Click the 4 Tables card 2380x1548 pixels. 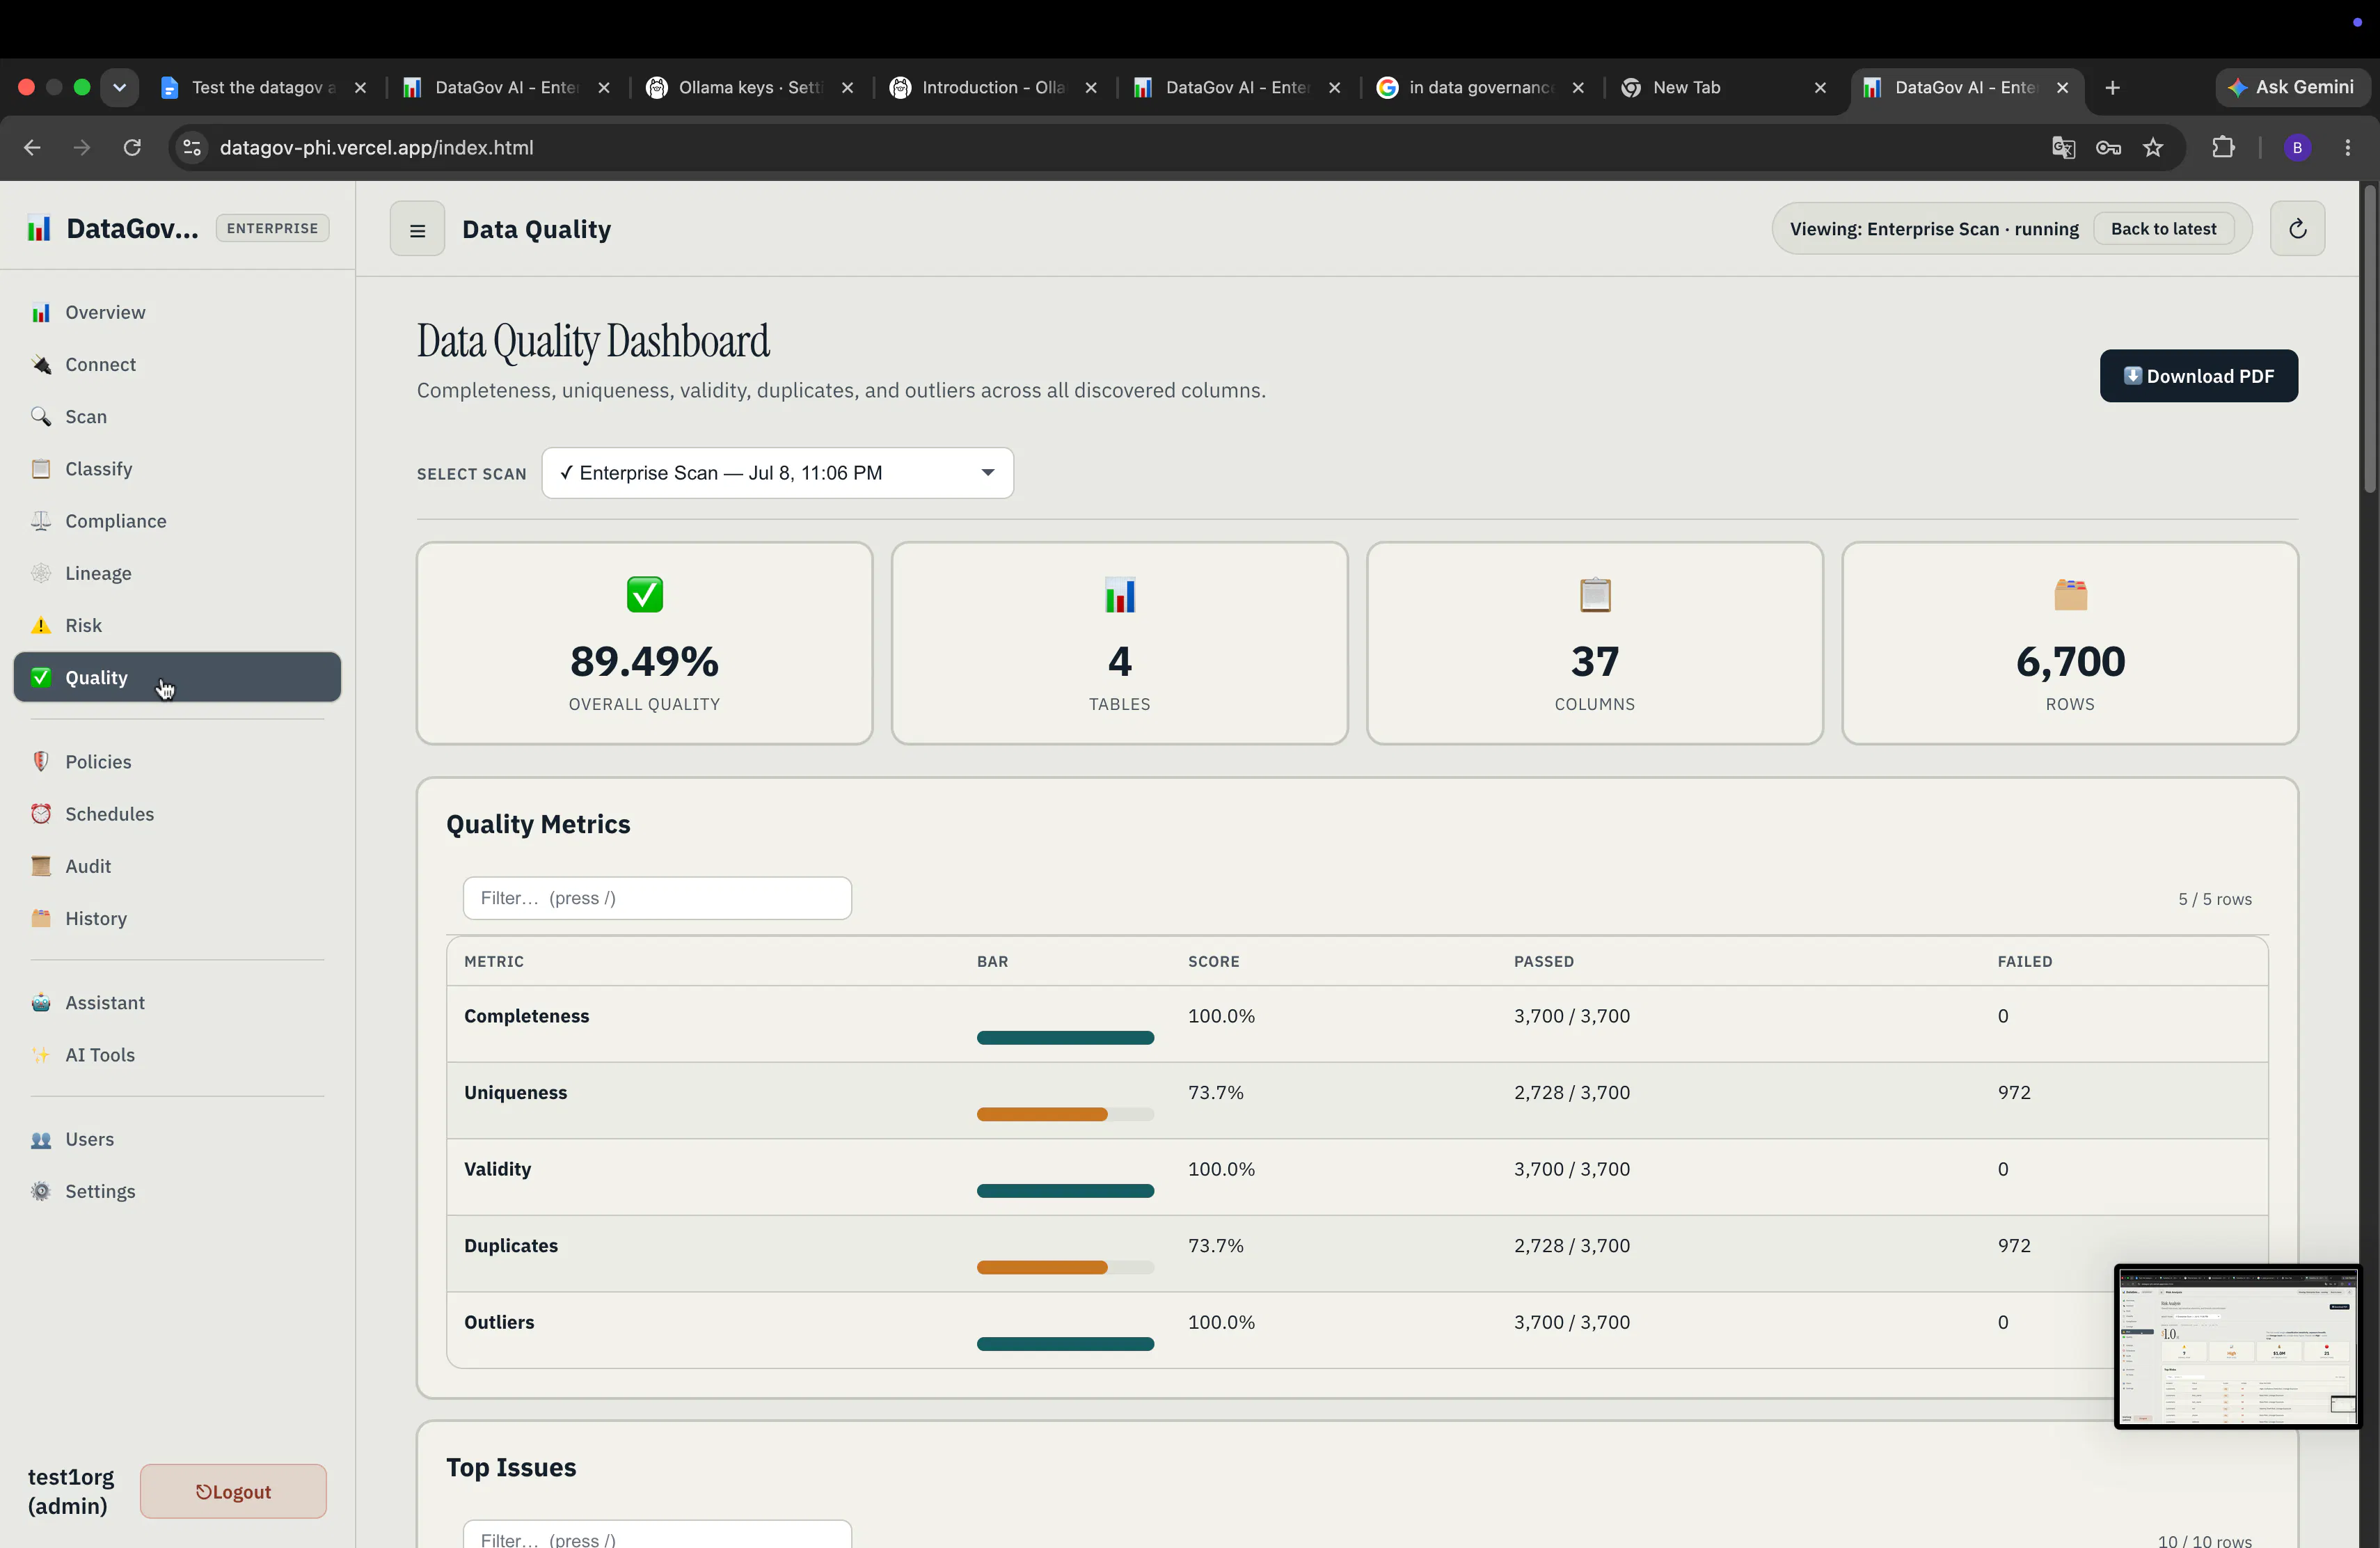(x=1119, y=643)
